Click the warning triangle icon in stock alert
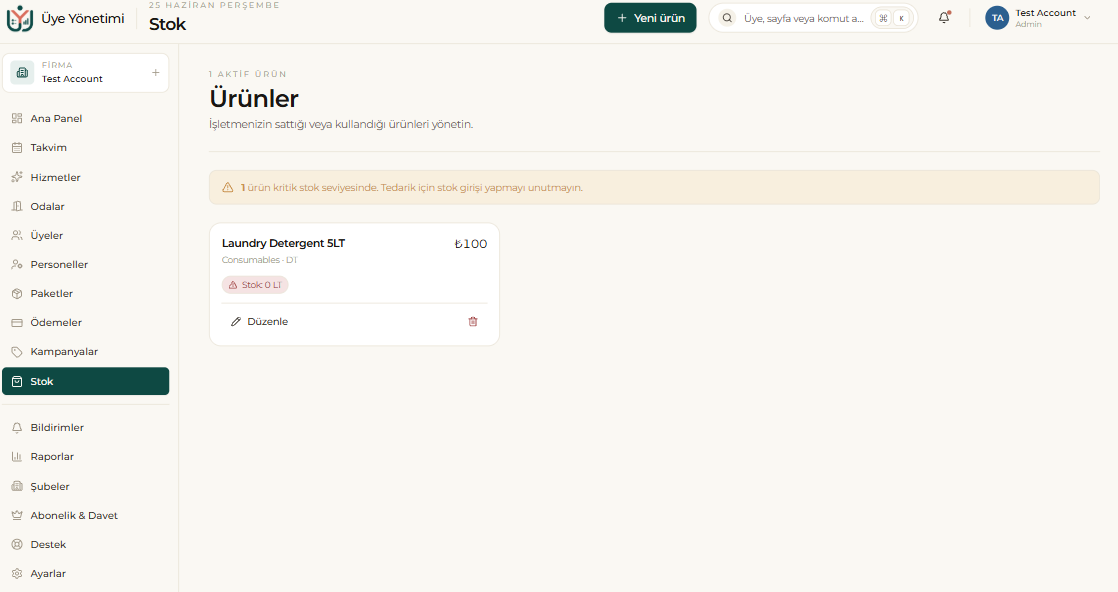The image size is (1118, 592). (227, 188)
